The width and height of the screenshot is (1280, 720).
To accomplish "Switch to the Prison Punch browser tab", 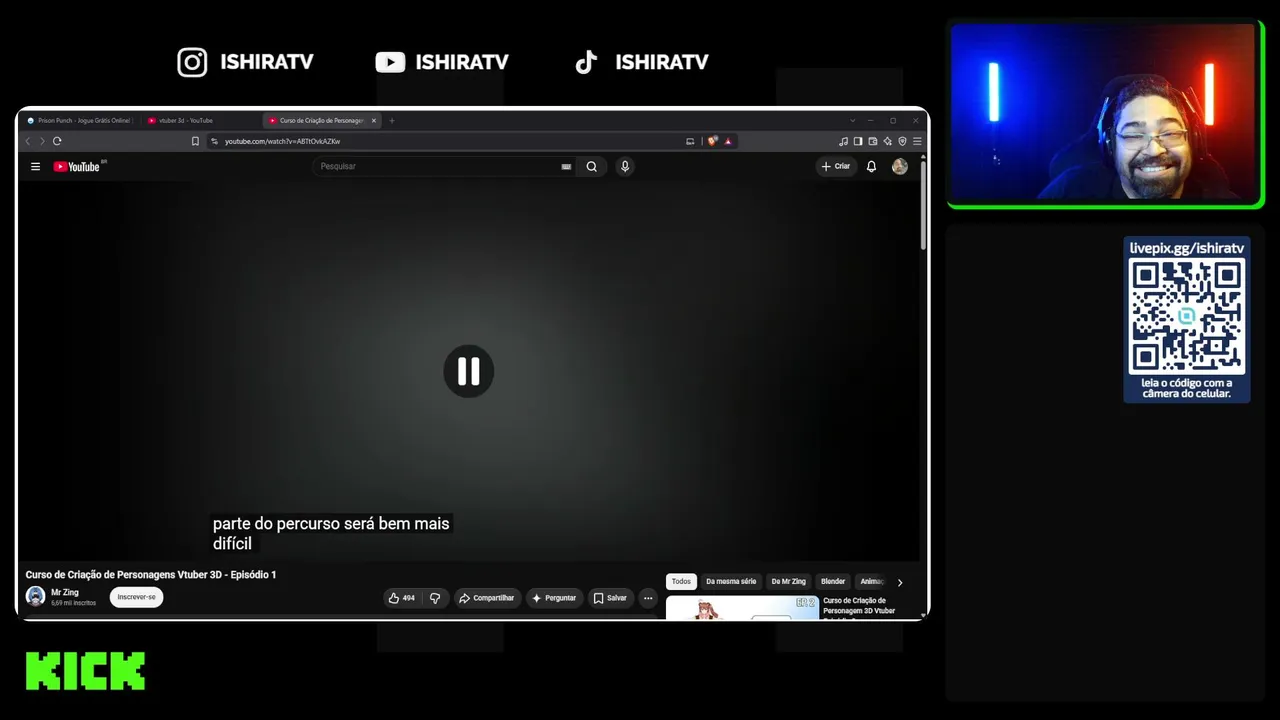I will point(80,121).
